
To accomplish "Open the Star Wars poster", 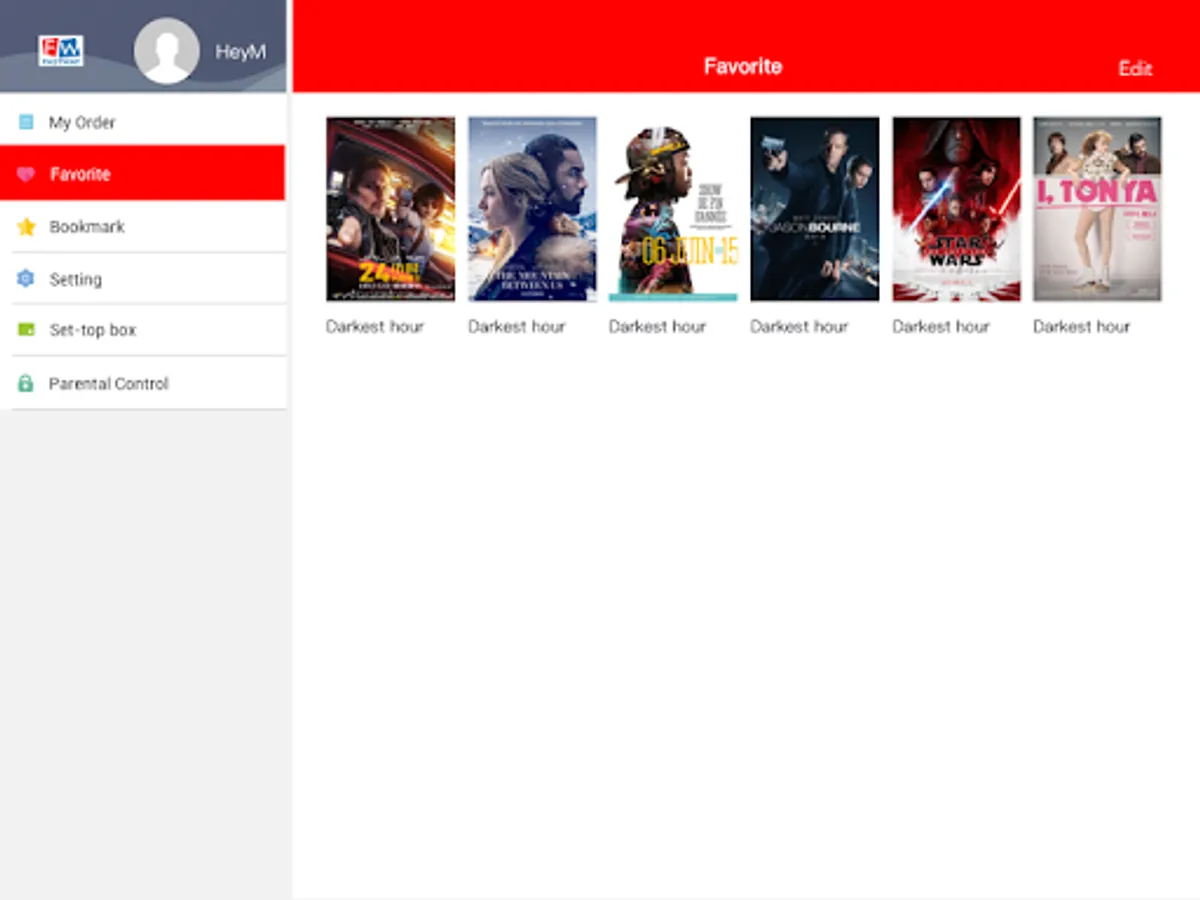I will click(957, 209).
